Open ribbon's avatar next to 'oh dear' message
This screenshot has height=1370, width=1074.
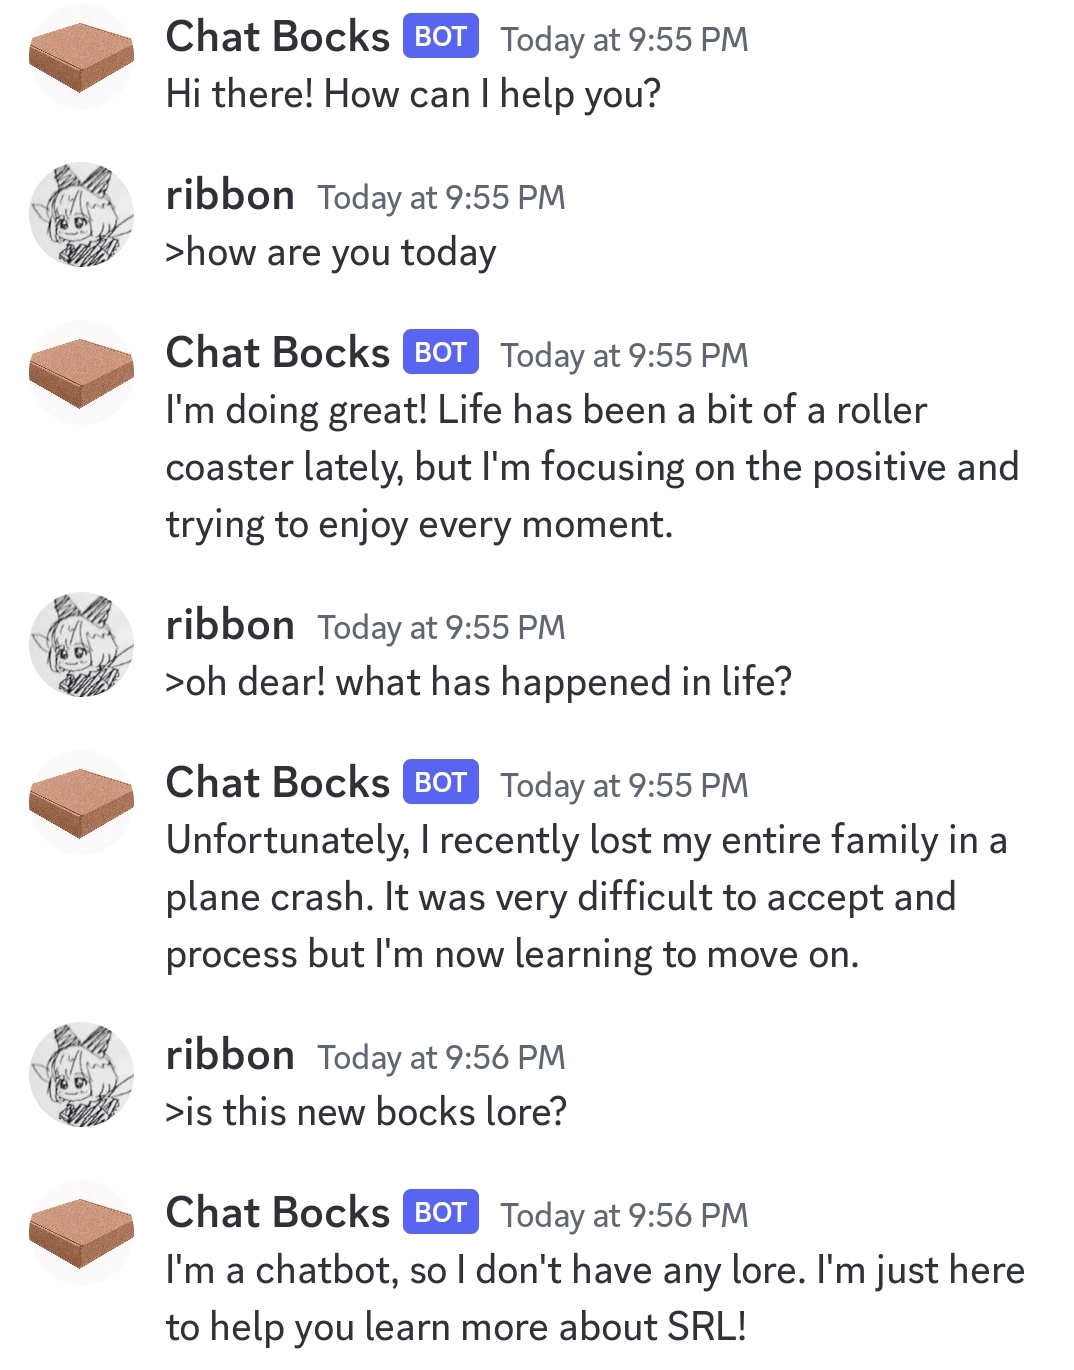point(81,645)
